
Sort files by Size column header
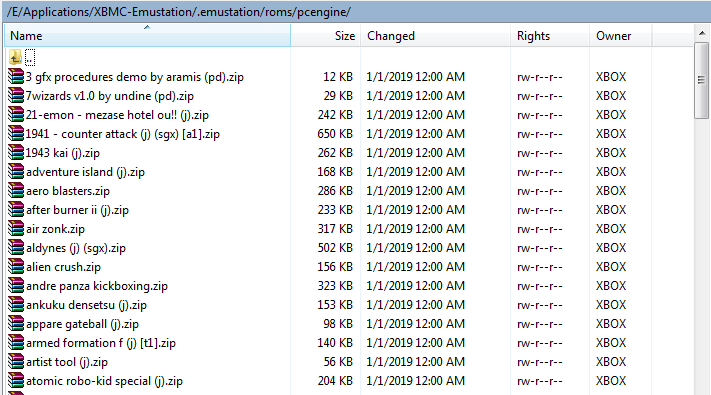point(326,35)
